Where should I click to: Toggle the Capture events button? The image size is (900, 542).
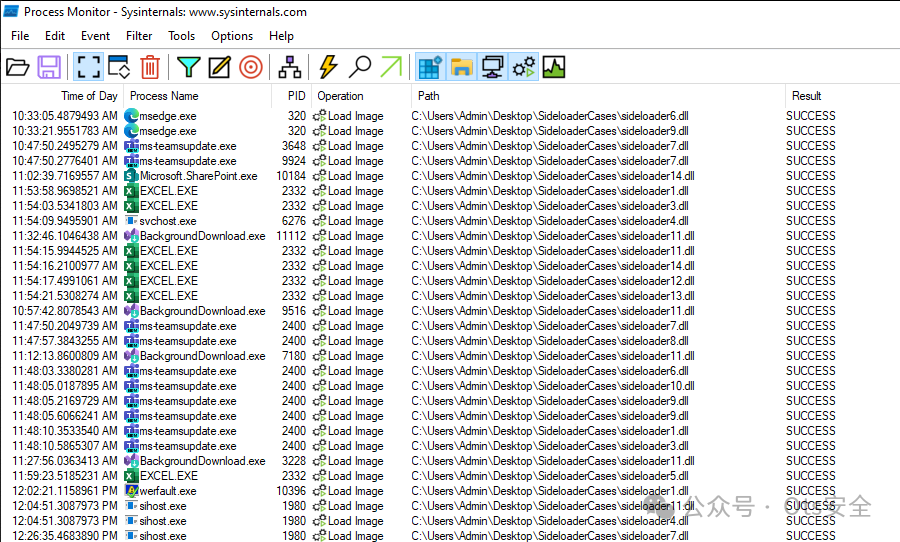coord(88,67)
